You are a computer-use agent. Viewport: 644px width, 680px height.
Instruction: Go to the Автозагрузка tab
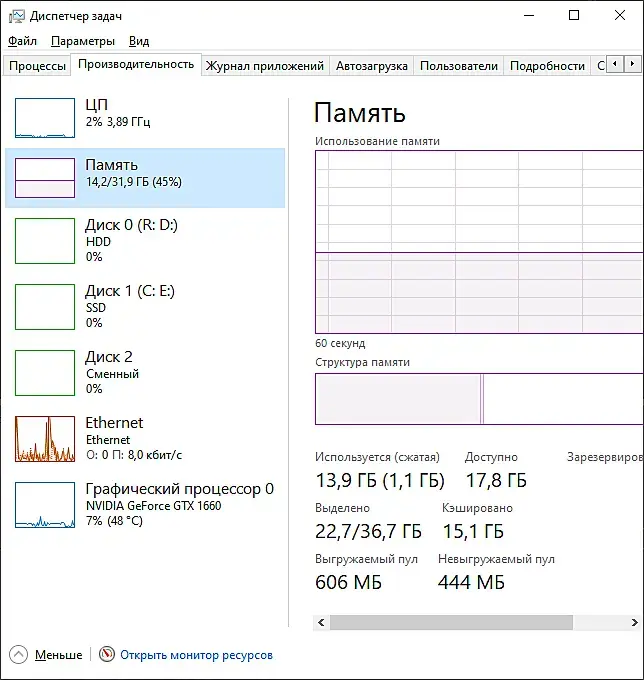pos(372,66)
